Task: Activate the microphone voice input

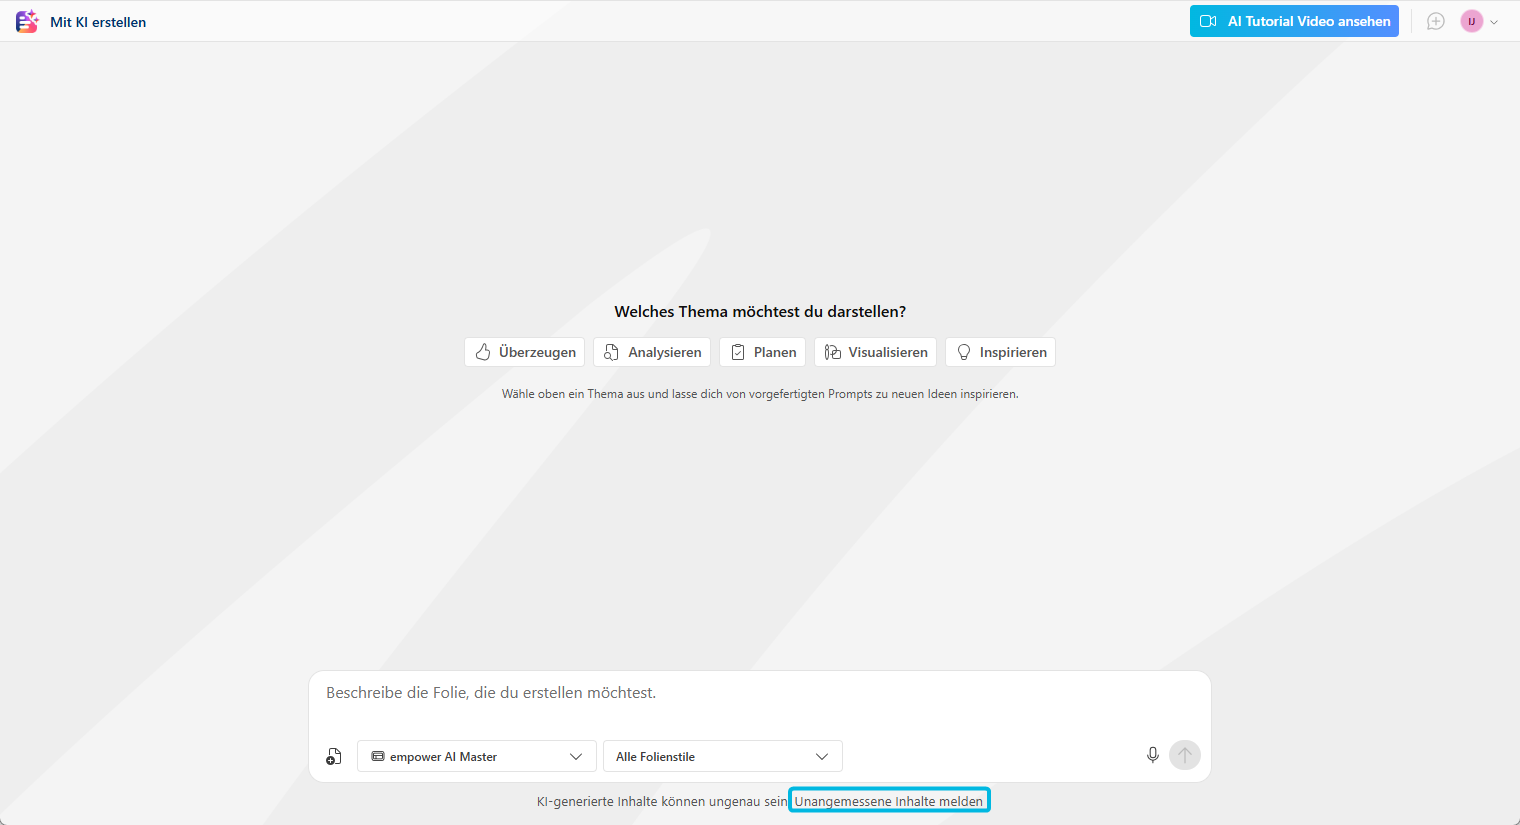Action: click(x=1153, y=755)
